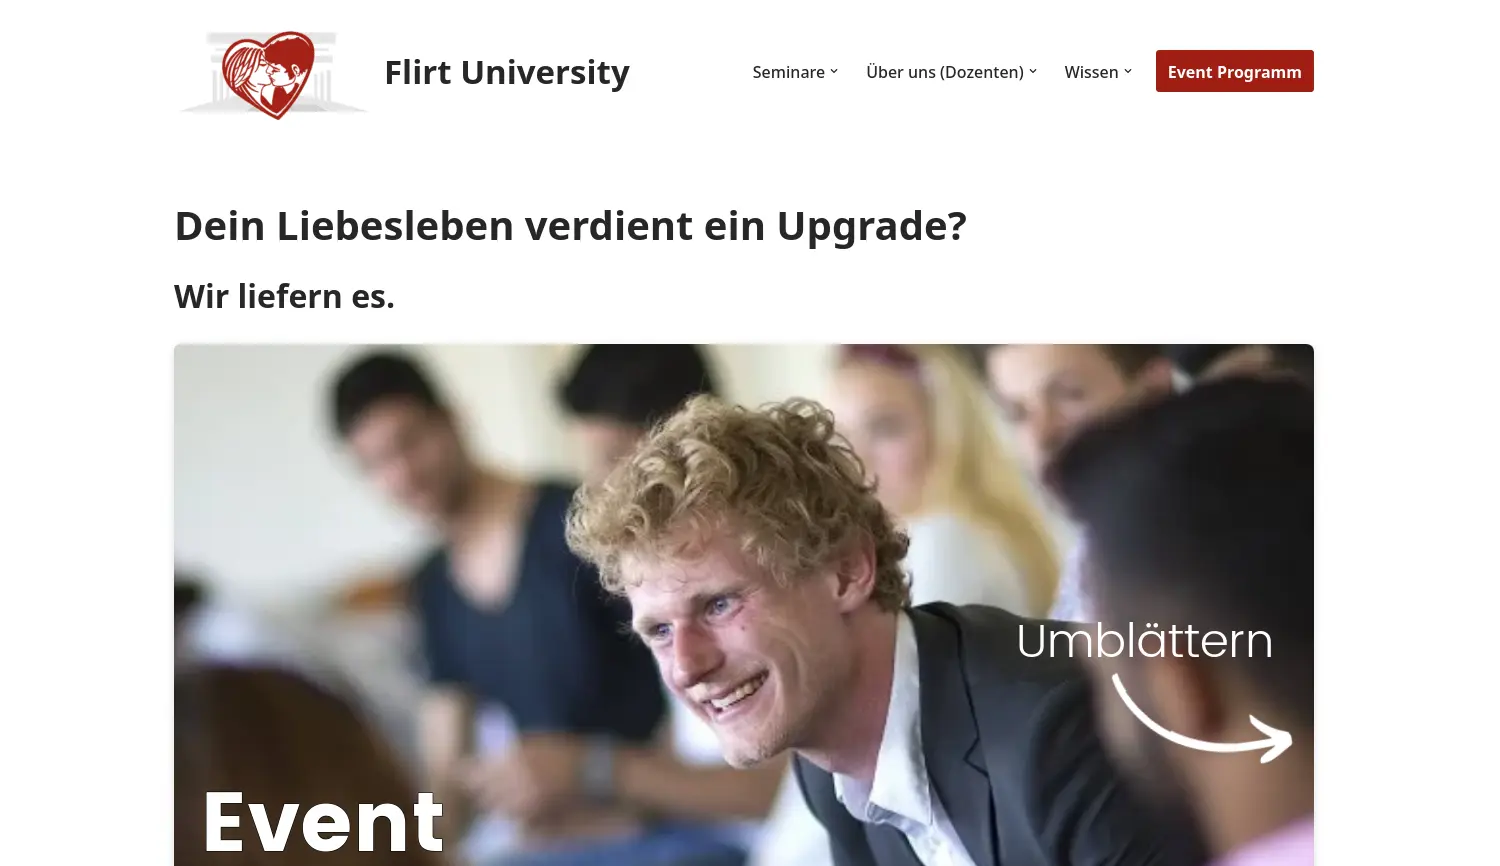Screen dimensions: 1500x866
Task: Click the Wir liefern es. subheading
Action: coord(284,296)
